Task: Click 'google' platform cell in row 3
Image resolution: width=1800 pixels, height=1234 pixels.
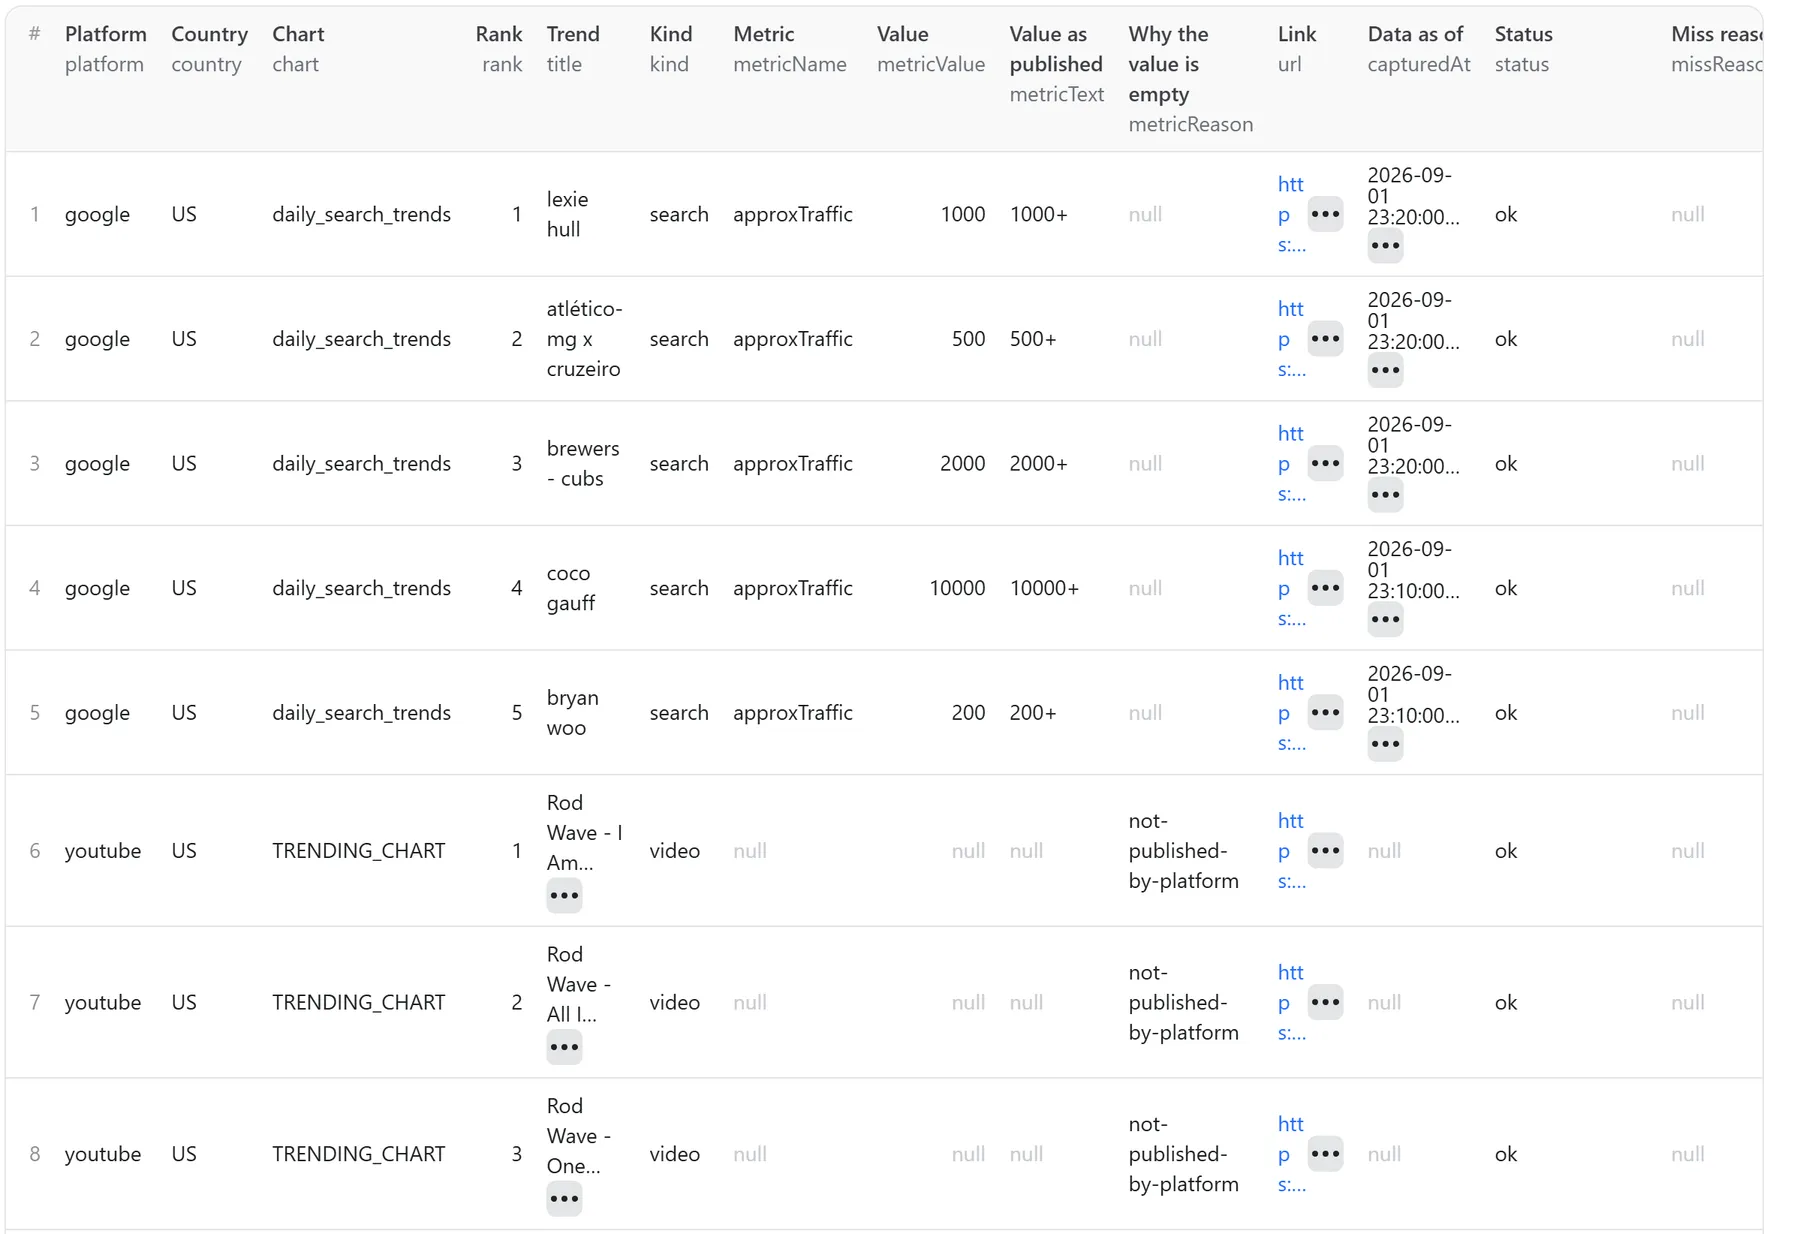Action: [x=97, y=463]
